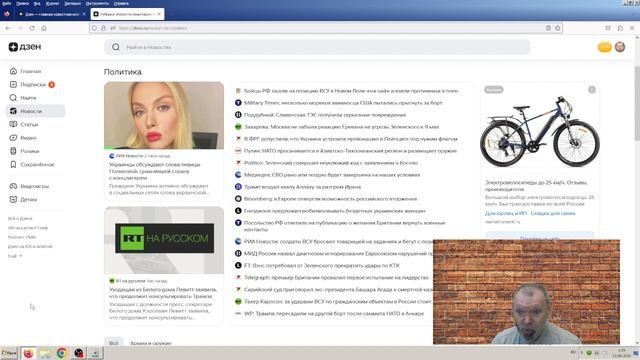This screenshot has width=640, height=360.
Task: Select the Всё category tab
Action: coord(114,343)
